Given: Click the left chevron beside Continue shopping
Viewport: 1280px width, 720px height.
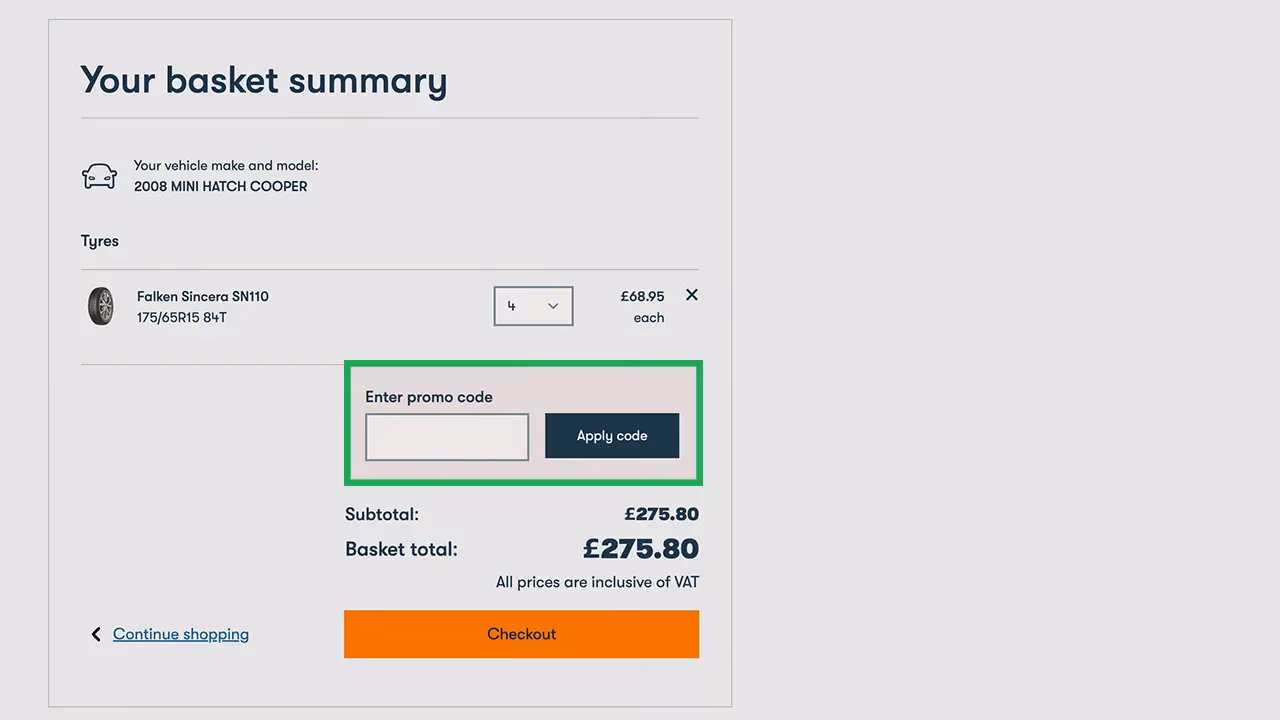Looking at the screenshot, I should [x=95, y=633].
